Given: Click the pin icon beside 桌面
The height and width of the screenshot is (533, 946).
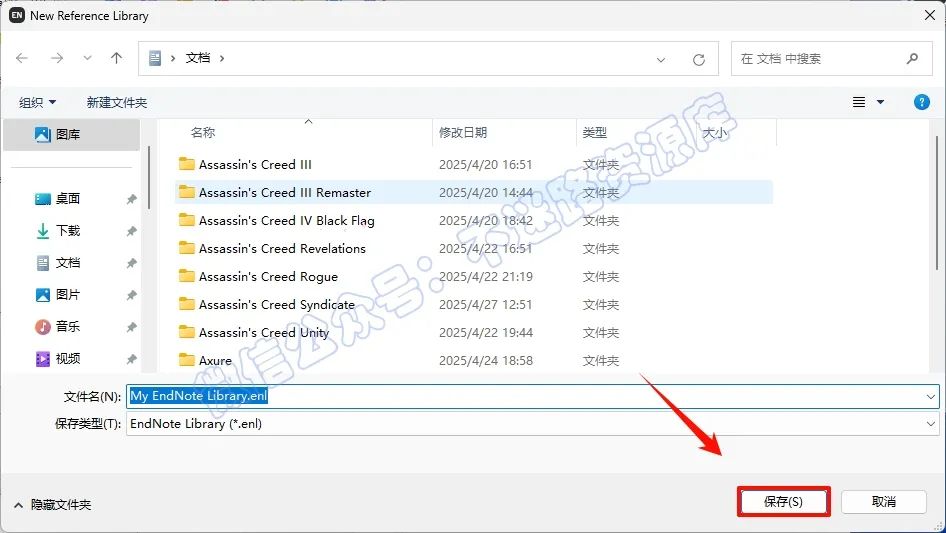Looking at the screenshot, I should point(131,199).
